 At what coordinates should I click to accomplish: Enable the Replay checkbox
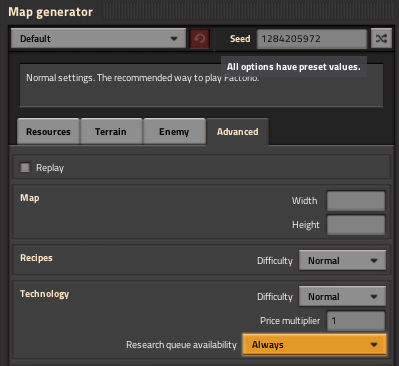point(25,167)
